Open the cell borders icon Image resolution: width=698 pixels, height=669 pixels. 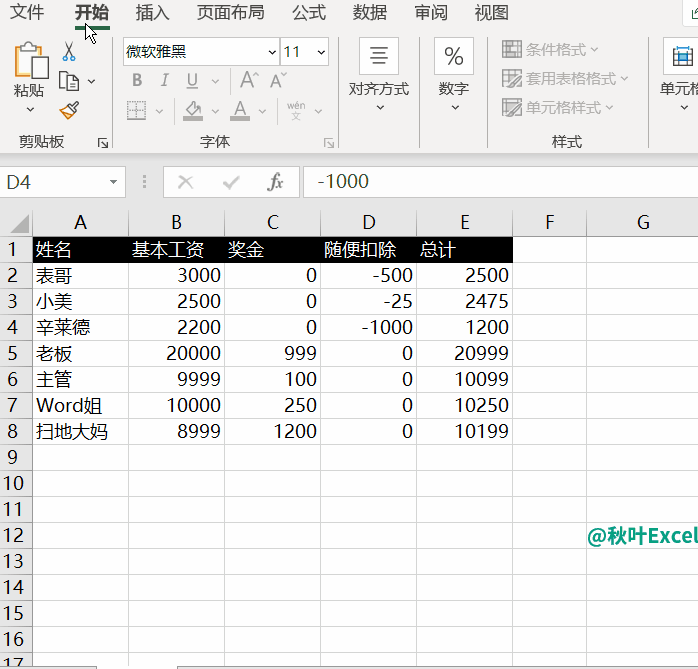coord(138,110)
